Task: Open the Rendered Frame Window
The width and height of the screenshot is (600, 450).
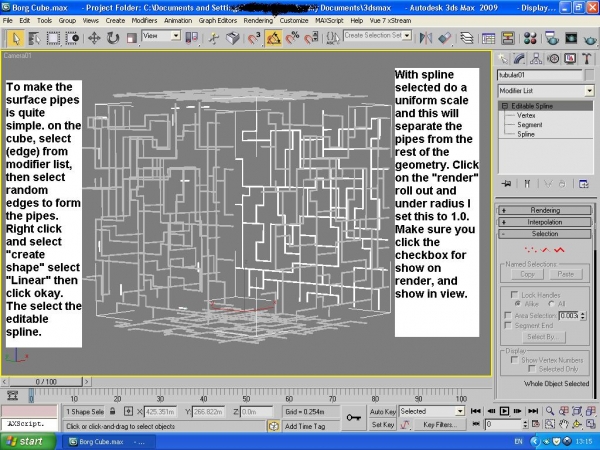Action: (x=571, y=38)
